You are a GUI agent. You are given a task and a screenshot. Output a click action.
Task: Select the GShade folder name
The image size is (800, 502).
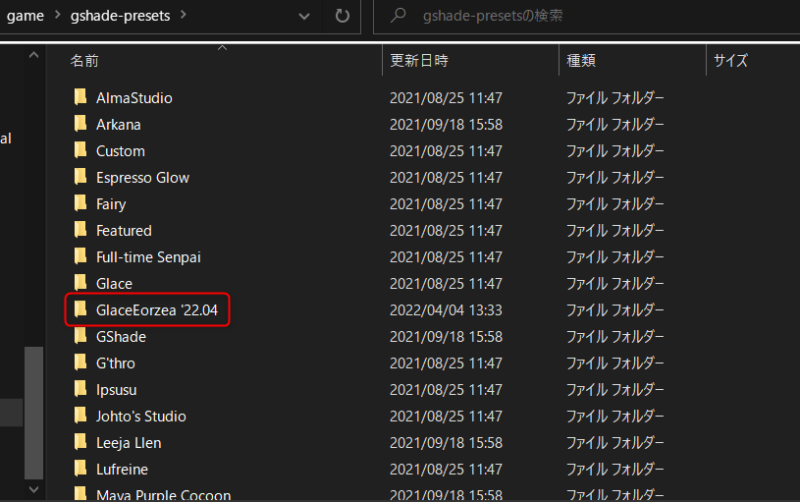pos(121,336)
